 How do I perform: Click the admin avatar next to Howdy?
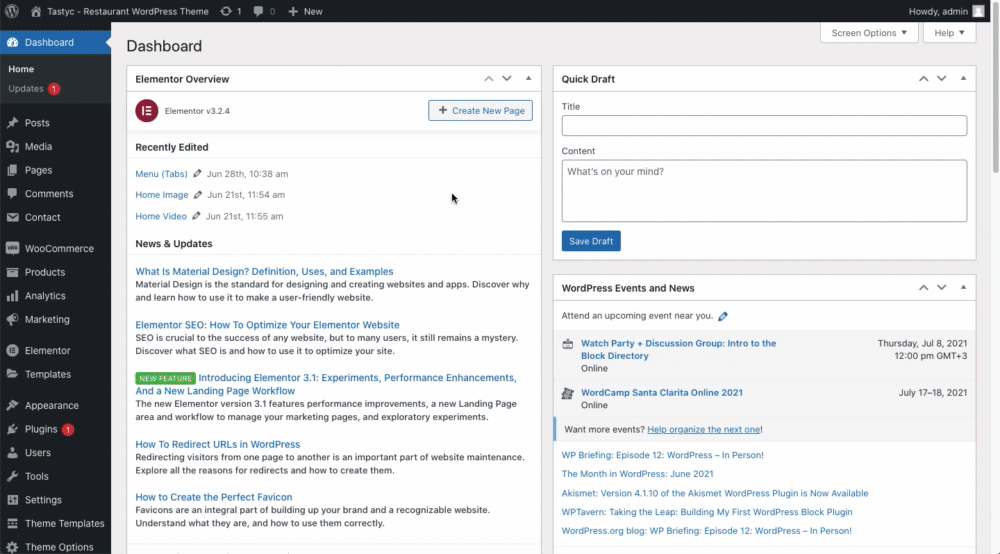pyautogui.click(x=978, y=11)
